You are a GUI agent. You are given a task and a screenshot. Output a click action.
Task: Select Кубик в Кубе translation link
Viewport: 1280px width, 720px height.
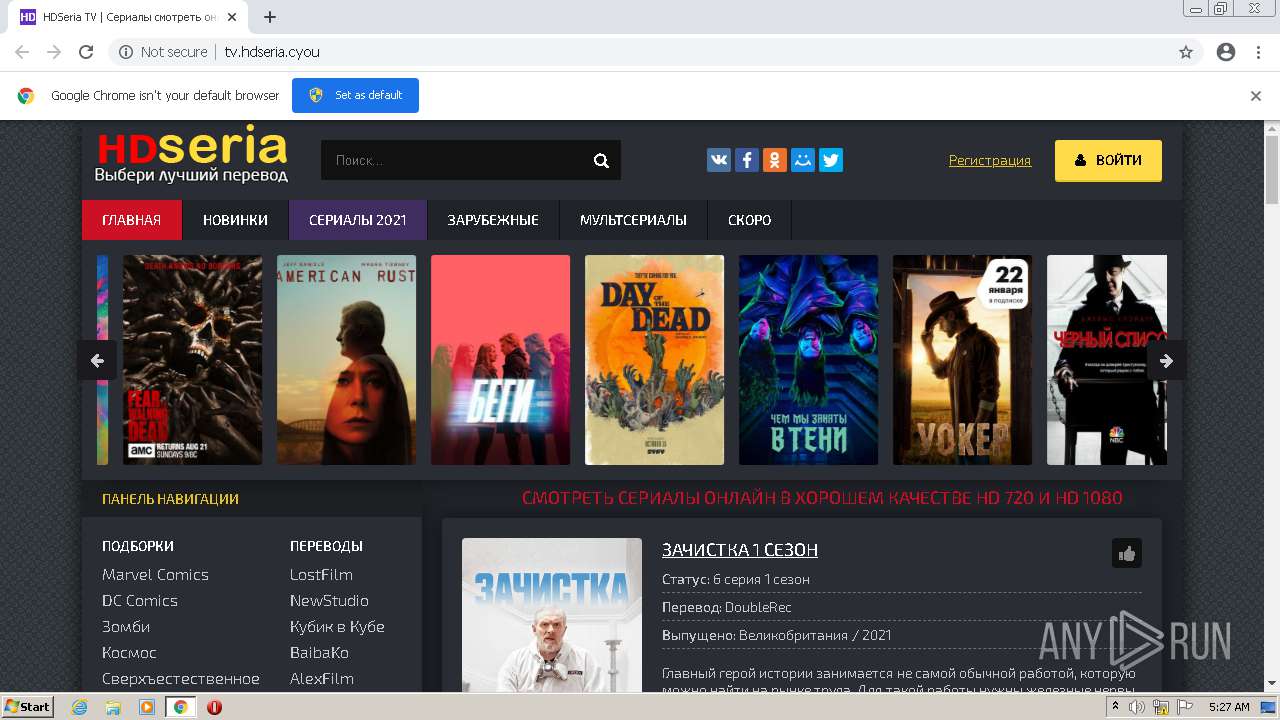337,626
